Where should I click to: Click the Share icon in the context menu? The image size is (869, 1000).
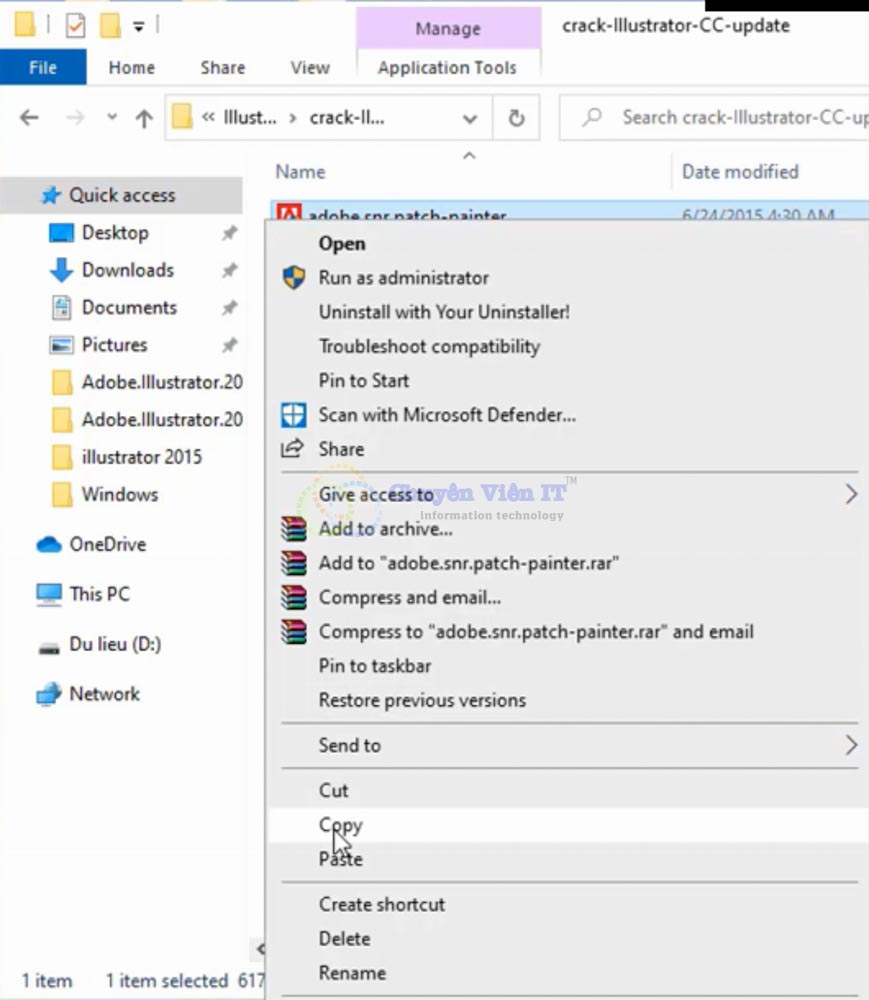click(292, 449)
